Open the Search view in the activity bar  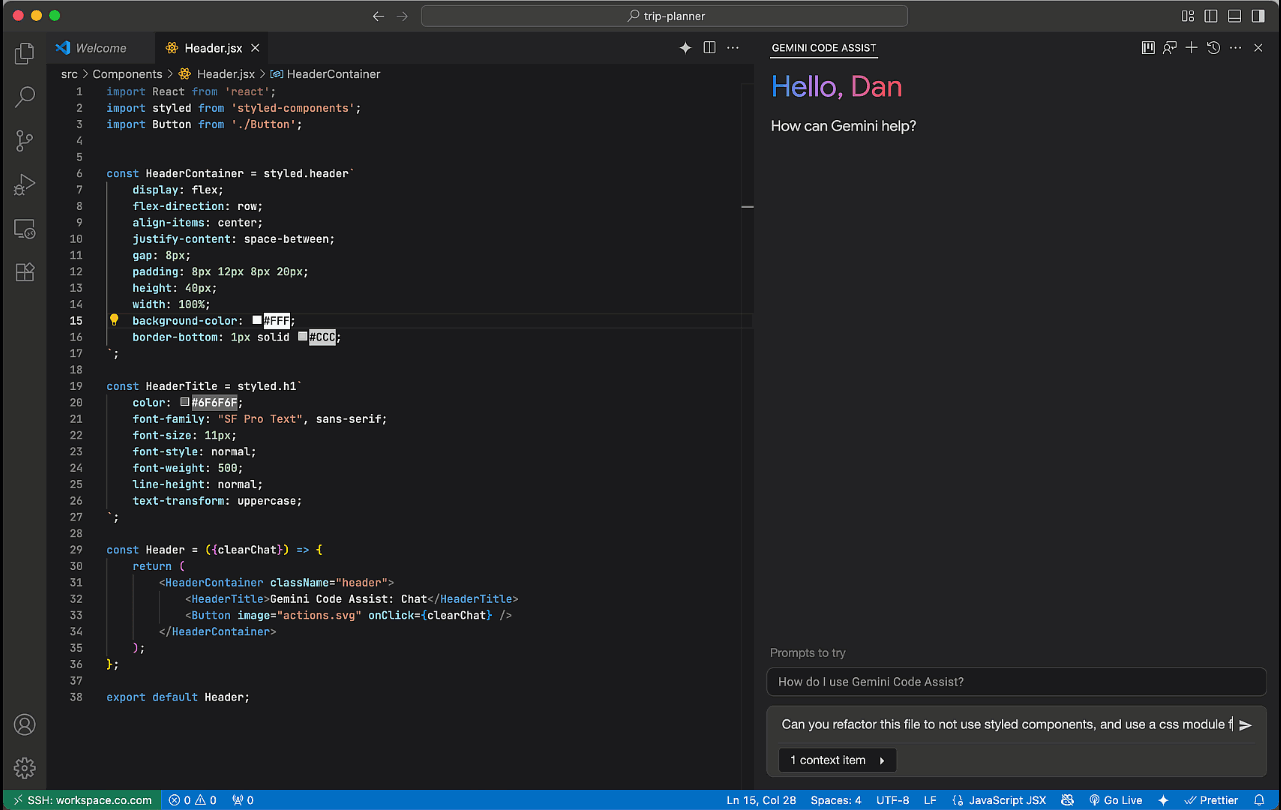point(24,96)
